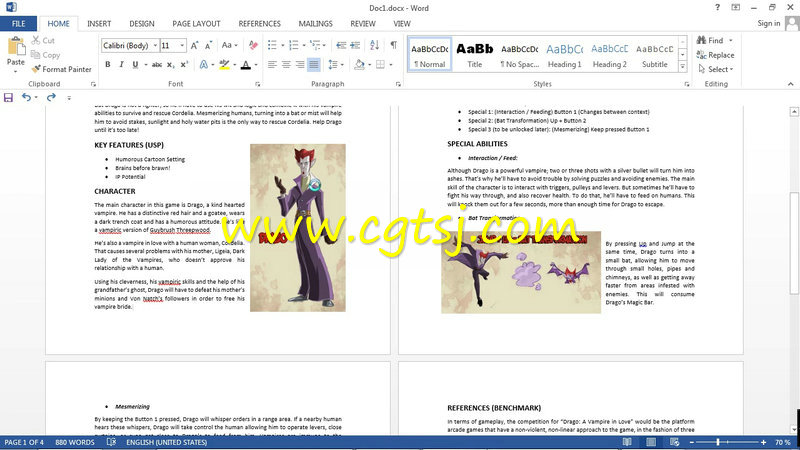Justify paragraph text
The width and height of the screenshot is (800, 450).
[x=314, y=65]
